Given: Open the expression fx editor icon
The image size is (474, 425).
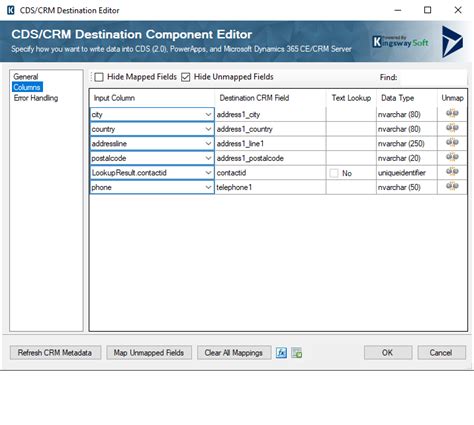Looking at the screenshot, I should [x=281, y=353].
